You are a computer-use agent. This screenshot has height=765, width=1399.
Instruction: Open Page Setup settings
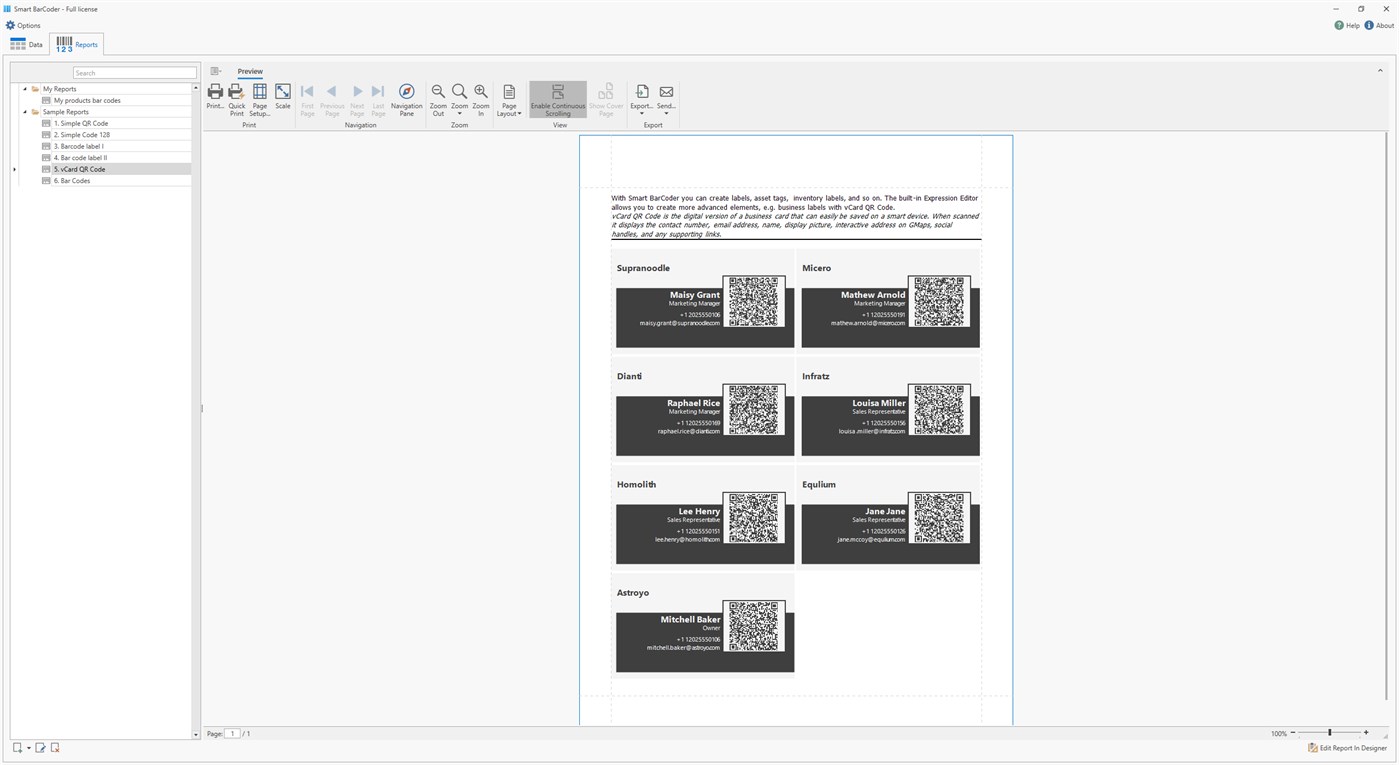coord(259,97)
